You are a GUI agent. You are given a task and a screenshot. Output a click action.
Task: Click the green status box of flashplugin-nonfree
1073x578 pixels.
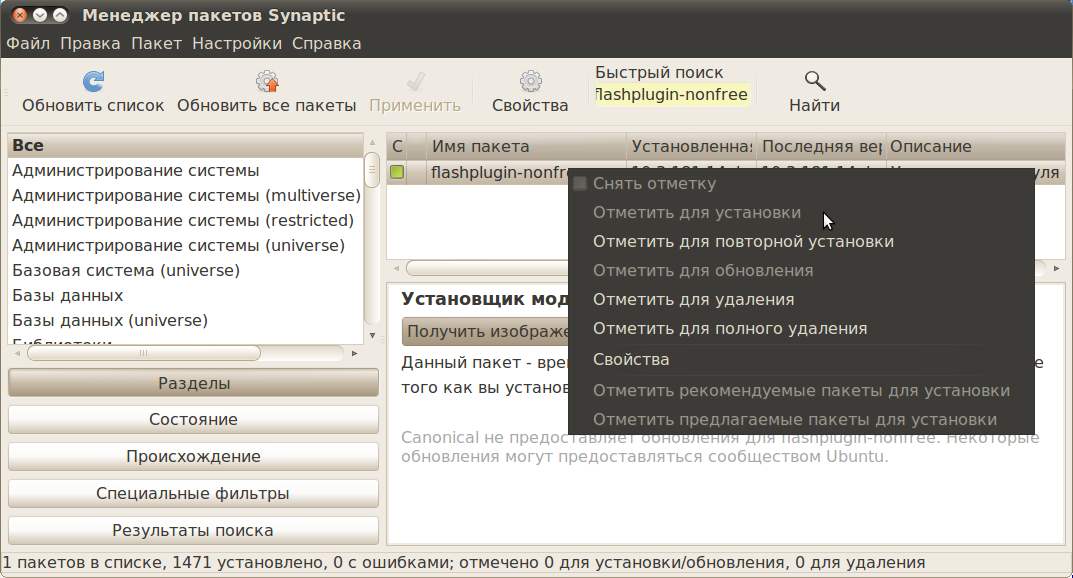pos(397,172)
